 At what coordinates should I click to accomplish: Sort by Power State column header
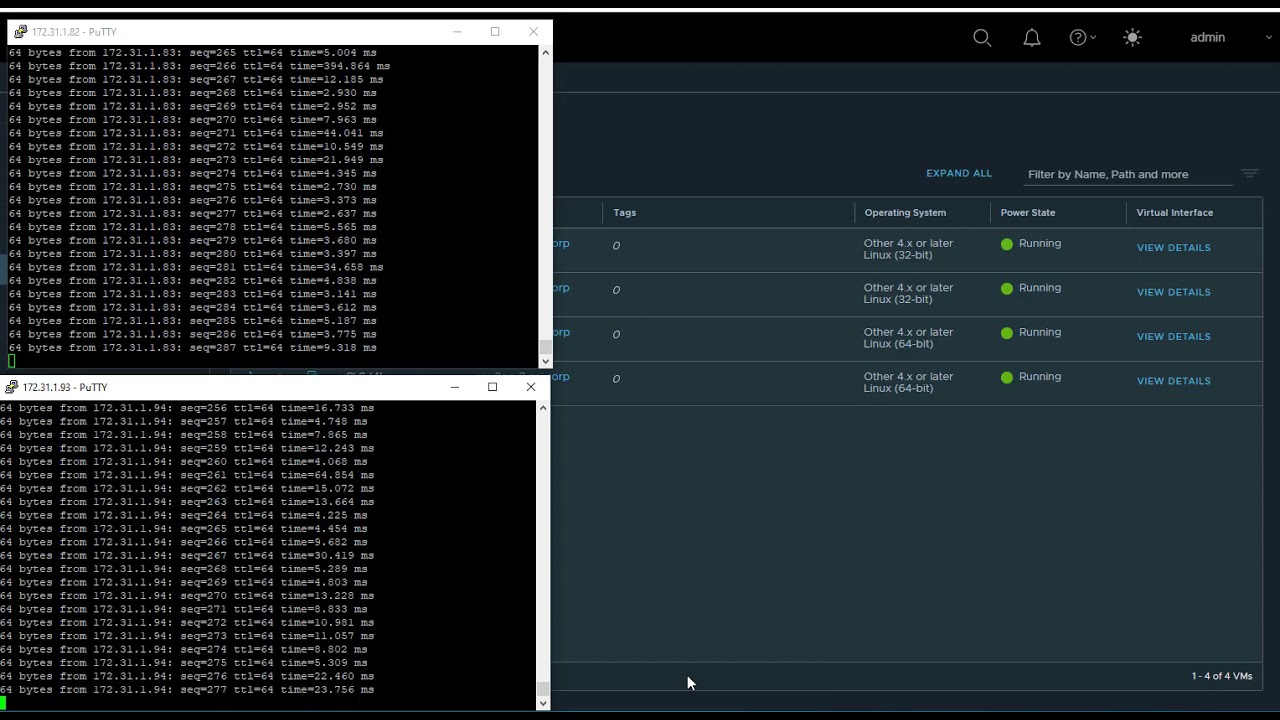click(x=1028, y=212)
